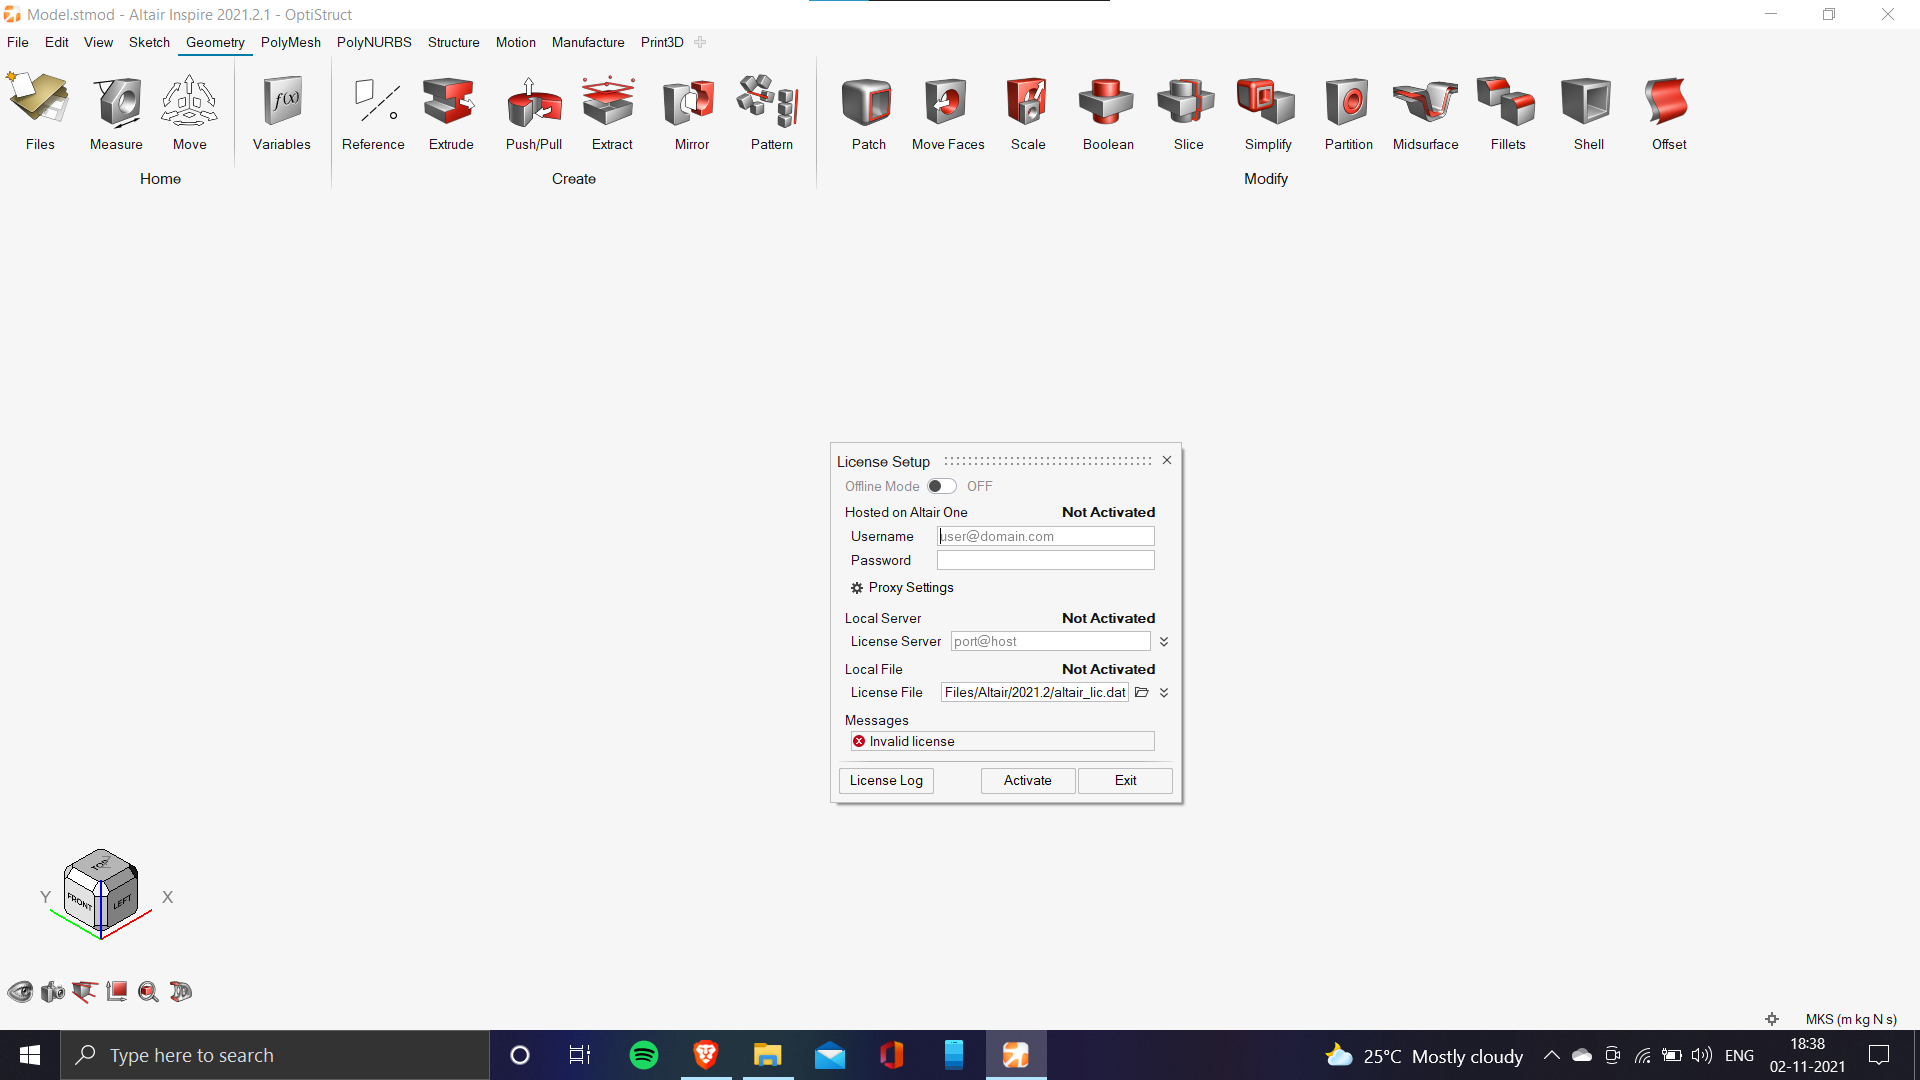Toggle the show/hide eye icon at bottom left
This screenshot has height=1080, width=1920.
pos(20,991)
